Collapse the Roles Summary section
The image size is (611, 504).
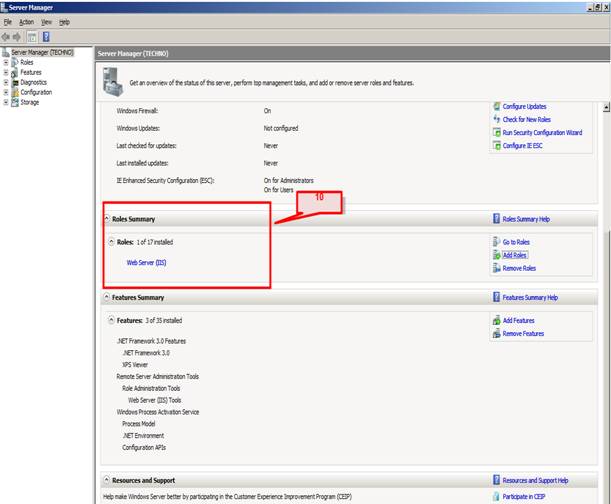click(x=106, y=218)
